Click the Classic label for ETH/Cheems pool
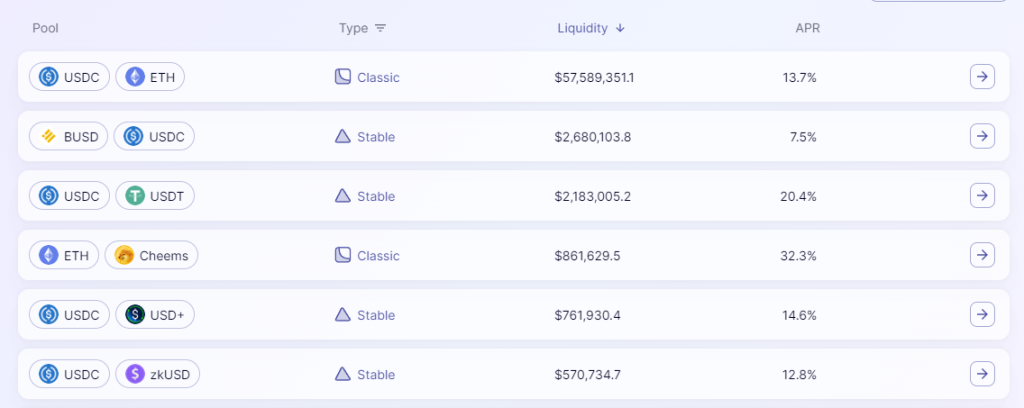The width and height of the screenshot is (1024, 408). click(x=378, y=256)
